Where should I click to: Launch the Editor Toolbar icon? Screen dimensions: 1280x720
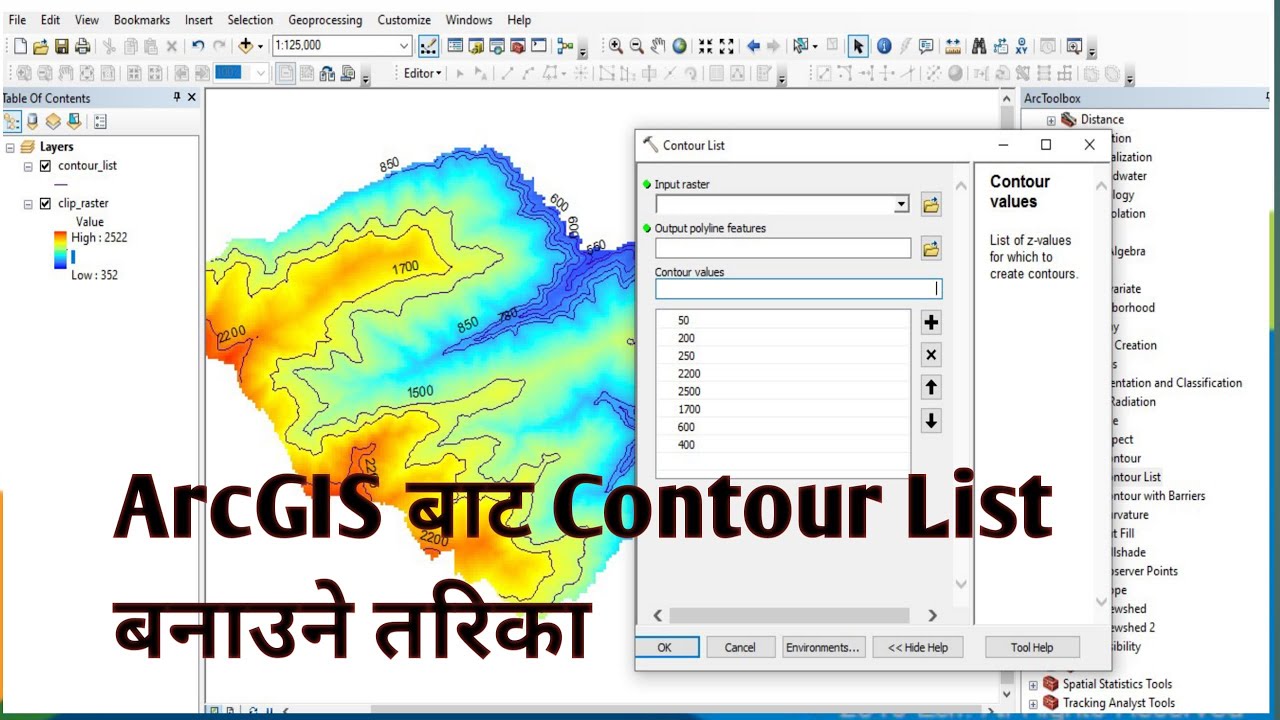click(428, 46)
